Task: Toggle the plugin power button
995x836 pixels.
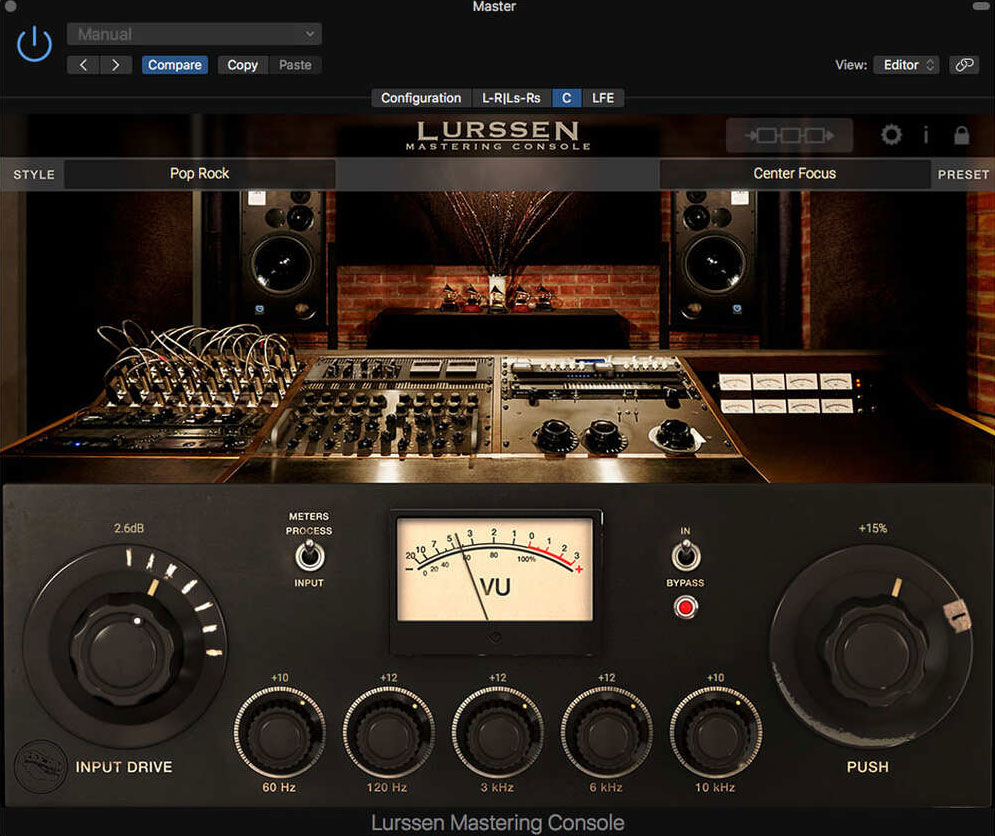Action: (x=34, y=44)
